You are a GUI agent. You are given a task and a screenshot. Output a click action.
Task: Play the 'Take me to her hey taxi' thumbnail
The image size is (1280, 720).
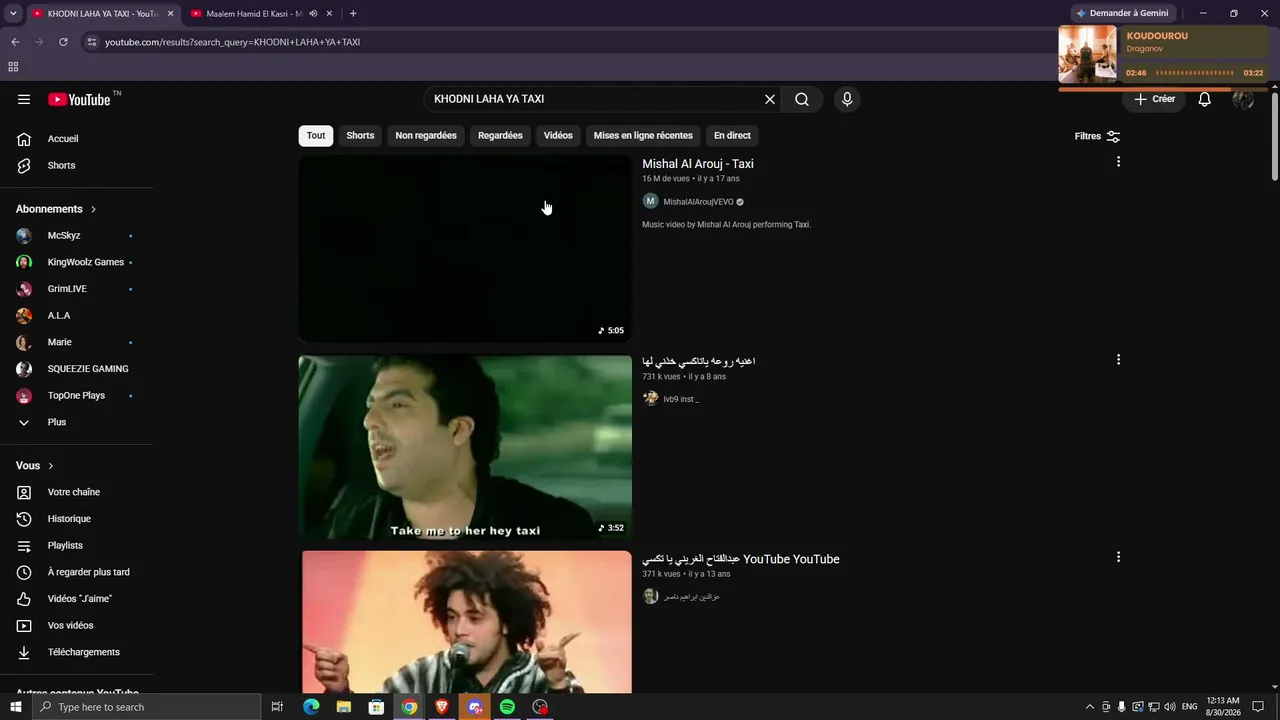(465, 447)
